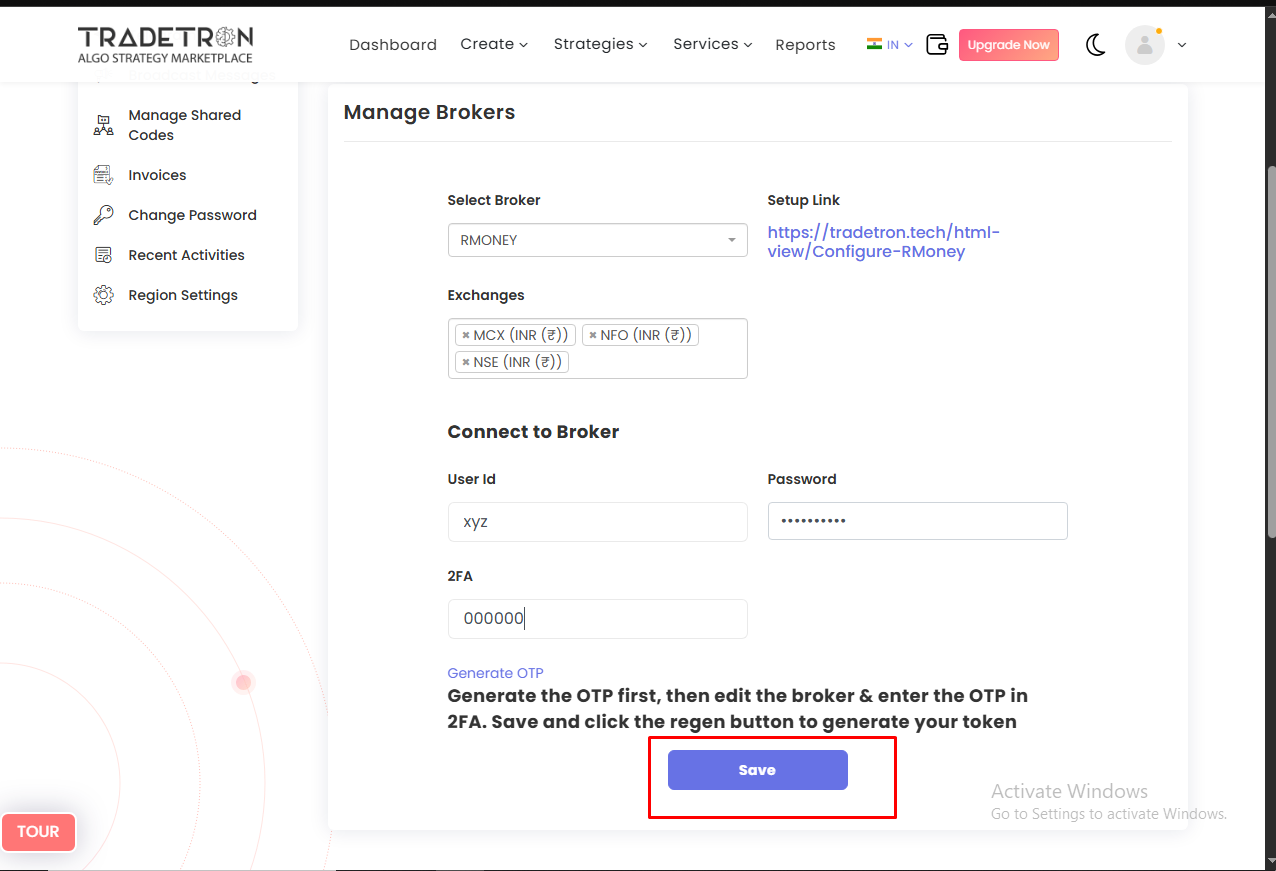This screenshot has width=1276, height=871.
Task: Remove NSE exchange tag
Action: coord(466,362)
